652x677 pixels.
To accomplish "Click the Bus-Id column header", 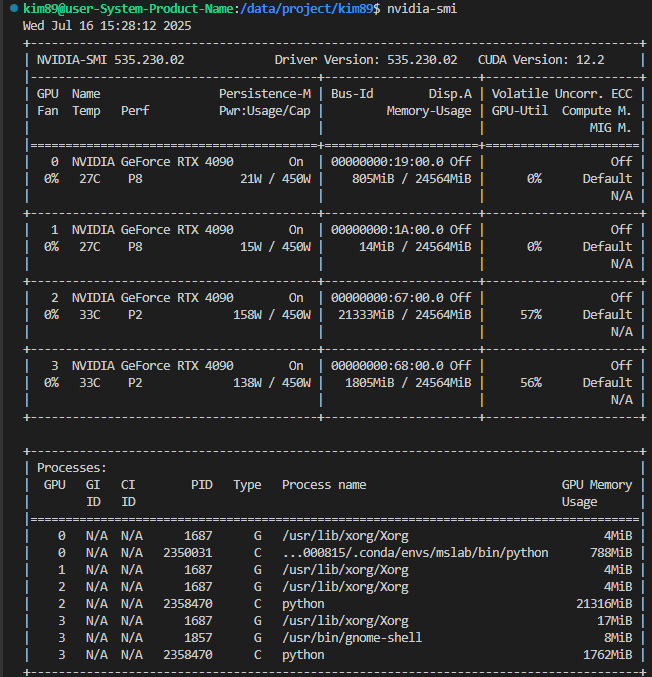I will 352,94.
